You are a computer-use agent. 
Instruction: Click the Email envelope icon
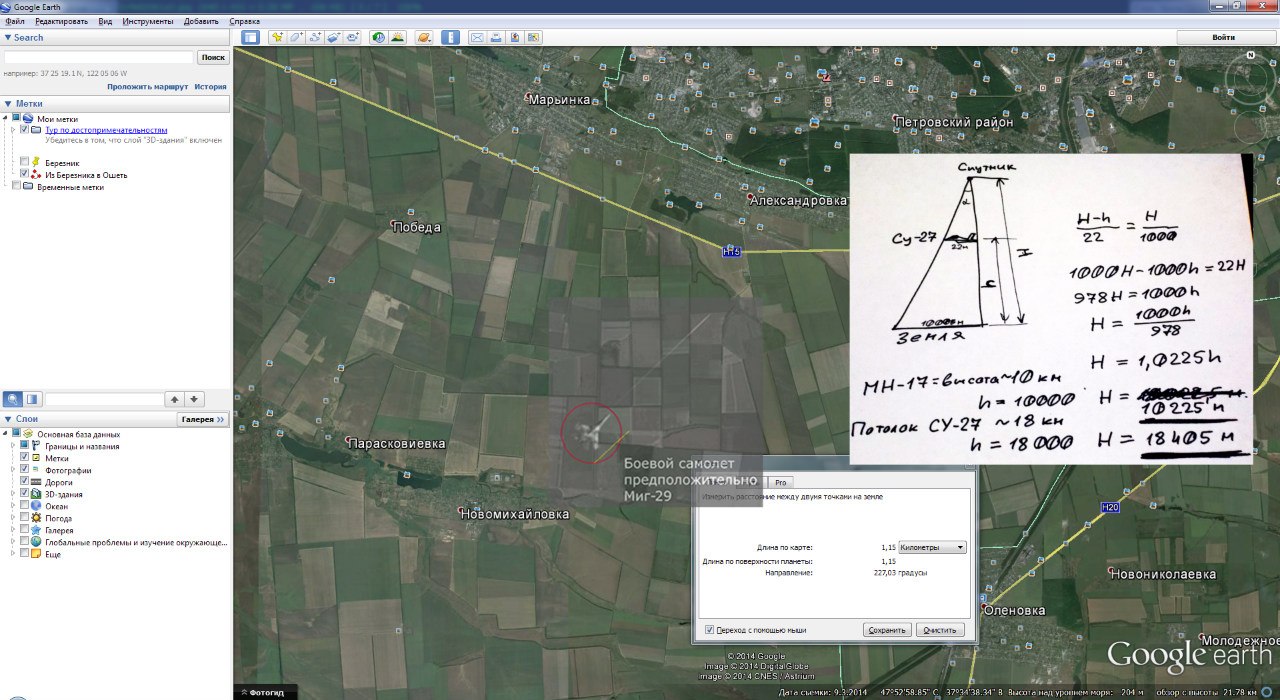(x=477, y=37)
